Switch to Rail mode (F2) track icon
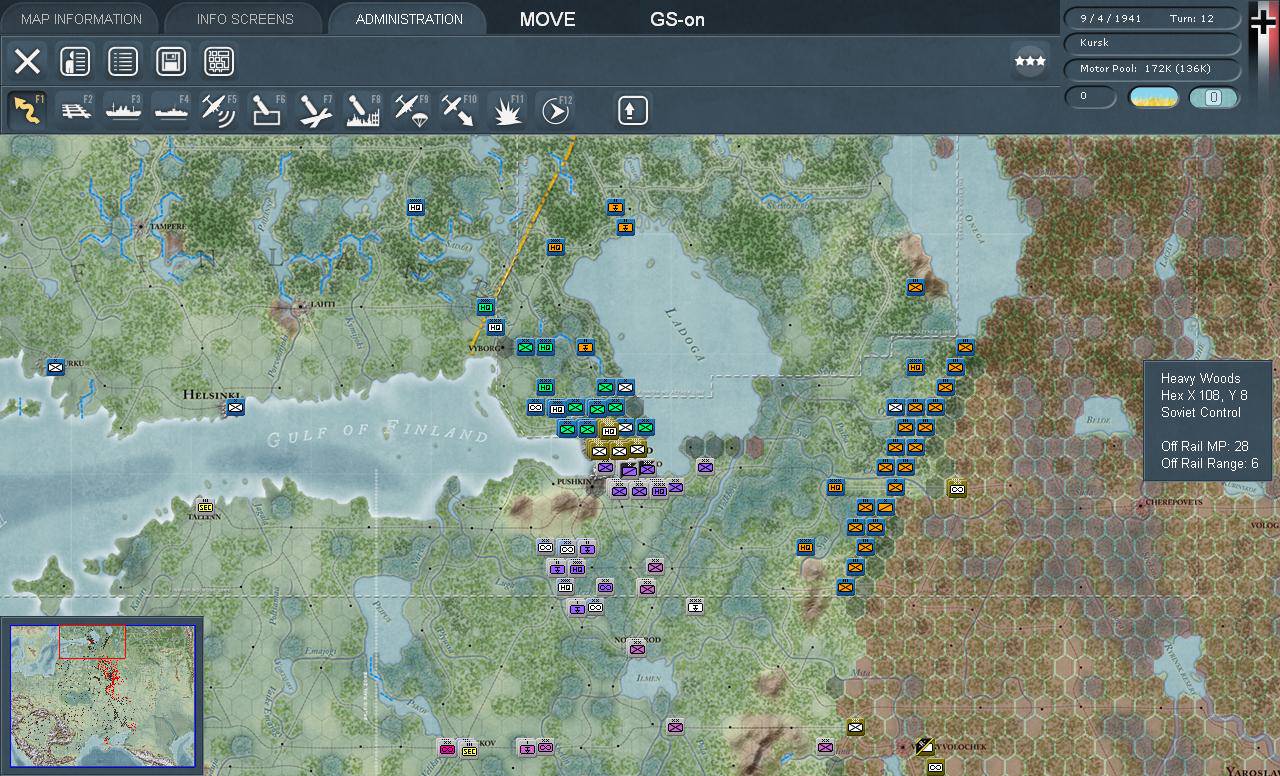This screenshot has width=1280, height=776. click(x=75, y=110)
